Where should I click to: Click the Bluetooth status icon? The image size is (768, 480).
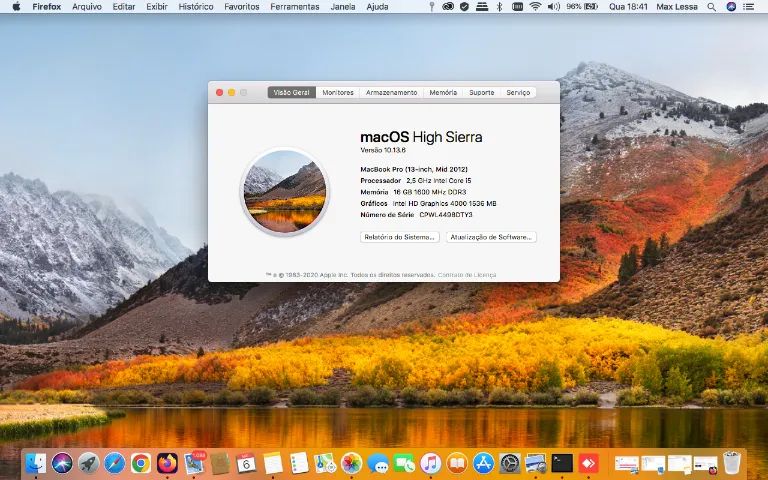tap(500, 7)
